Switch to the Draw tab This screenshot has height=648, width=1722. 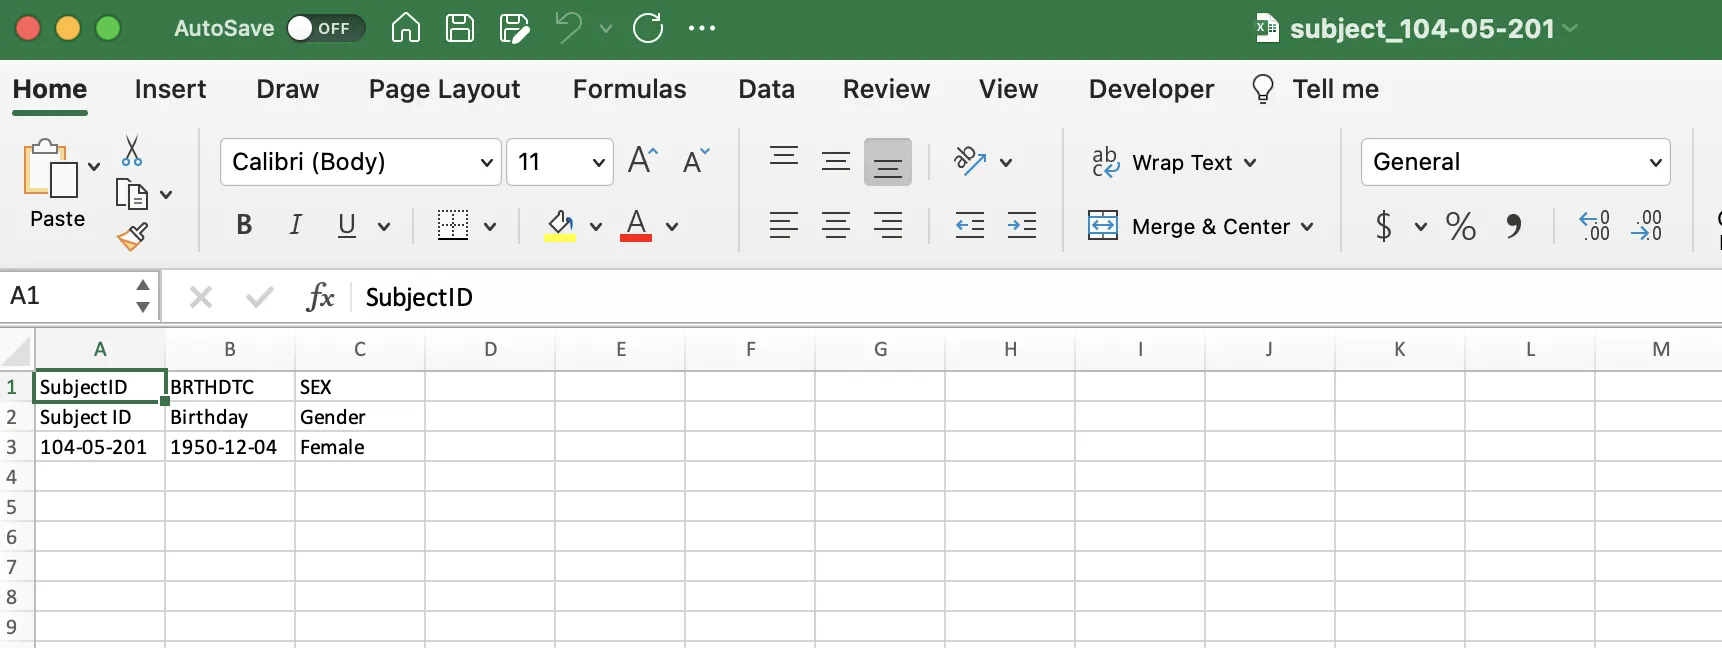[287, 89]
